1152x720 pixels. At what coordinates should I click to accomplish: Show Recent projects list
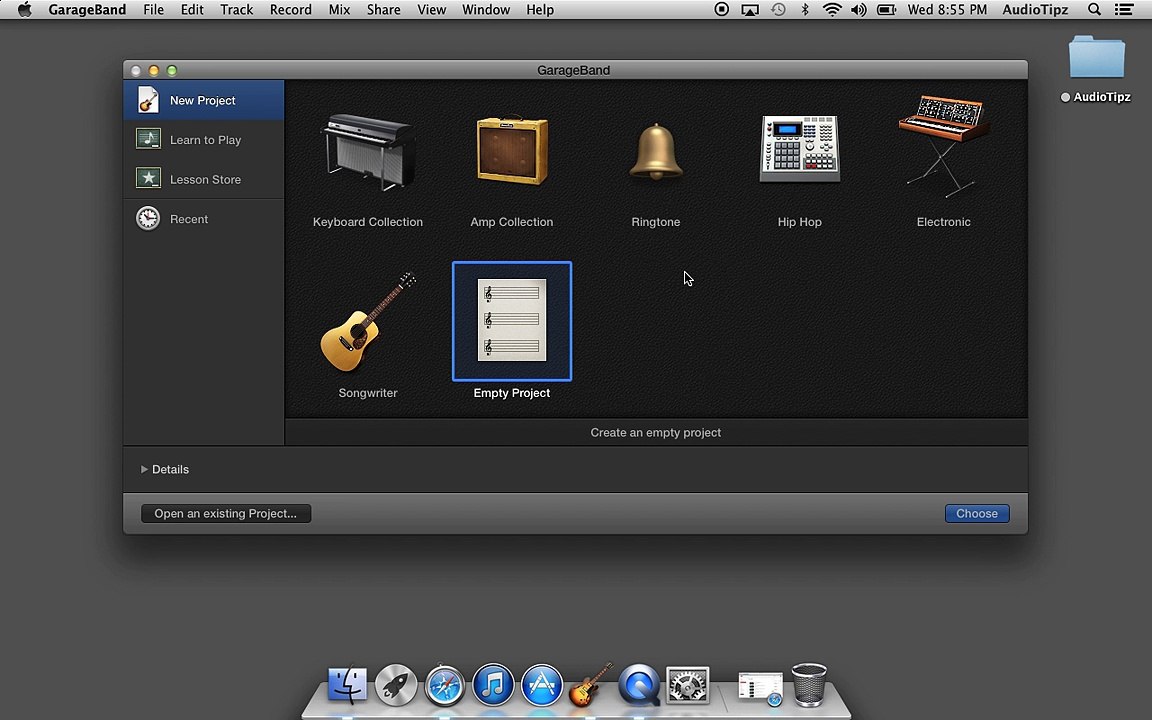pyautogui.click(x=204, y=219)
